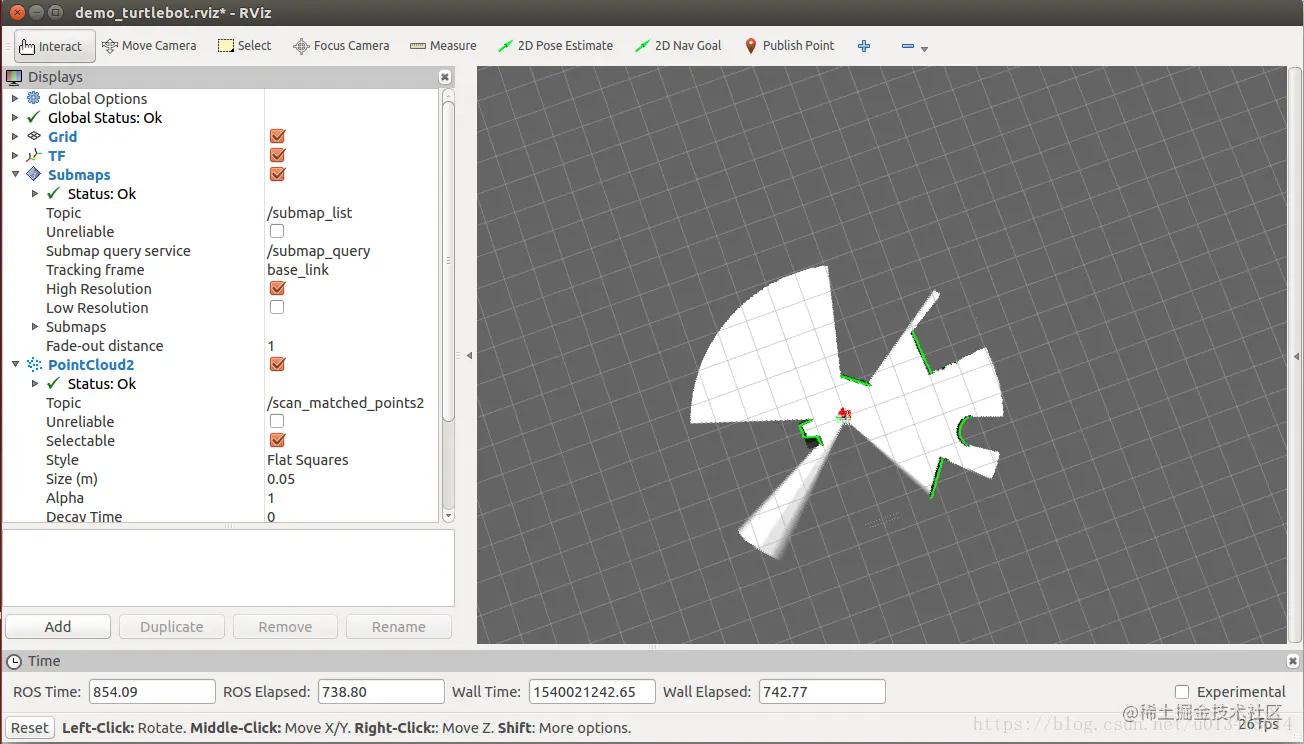The image size is (1304, 744).
Task: Activate the Select tool
Action: point(245,46)
